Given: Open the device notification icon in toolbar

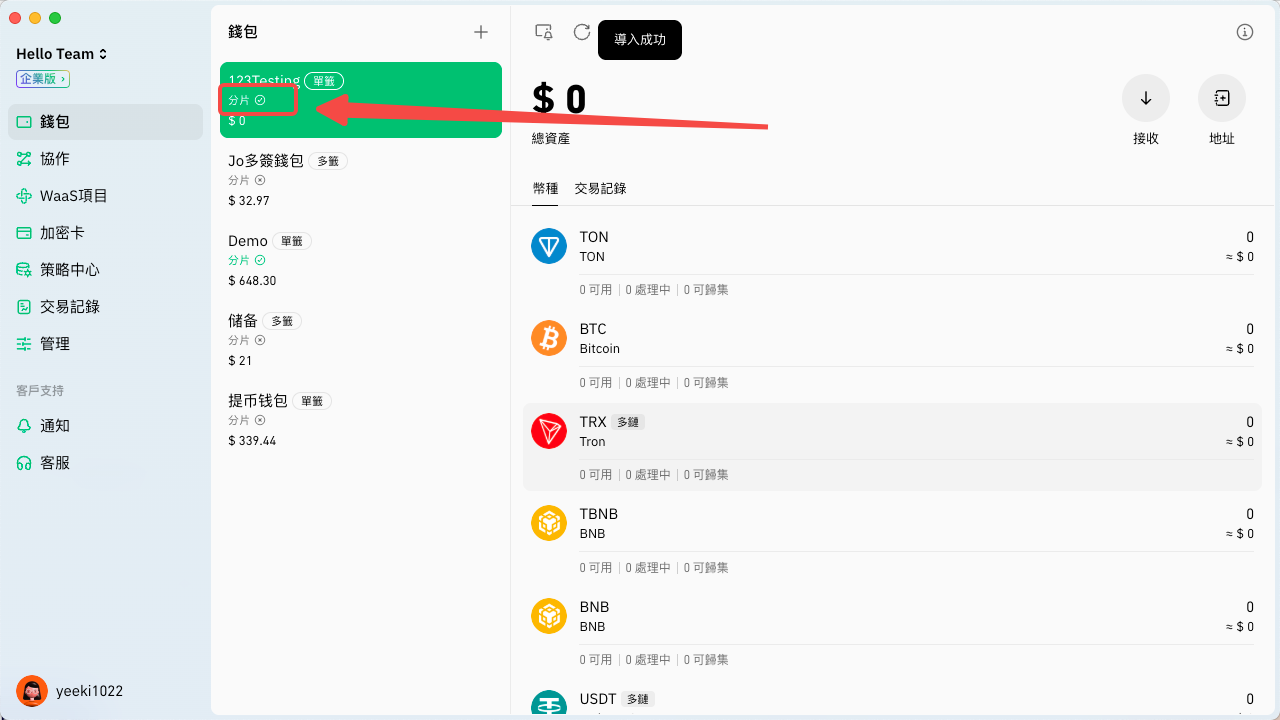Looking at the screenshot, I should (544, 32).
